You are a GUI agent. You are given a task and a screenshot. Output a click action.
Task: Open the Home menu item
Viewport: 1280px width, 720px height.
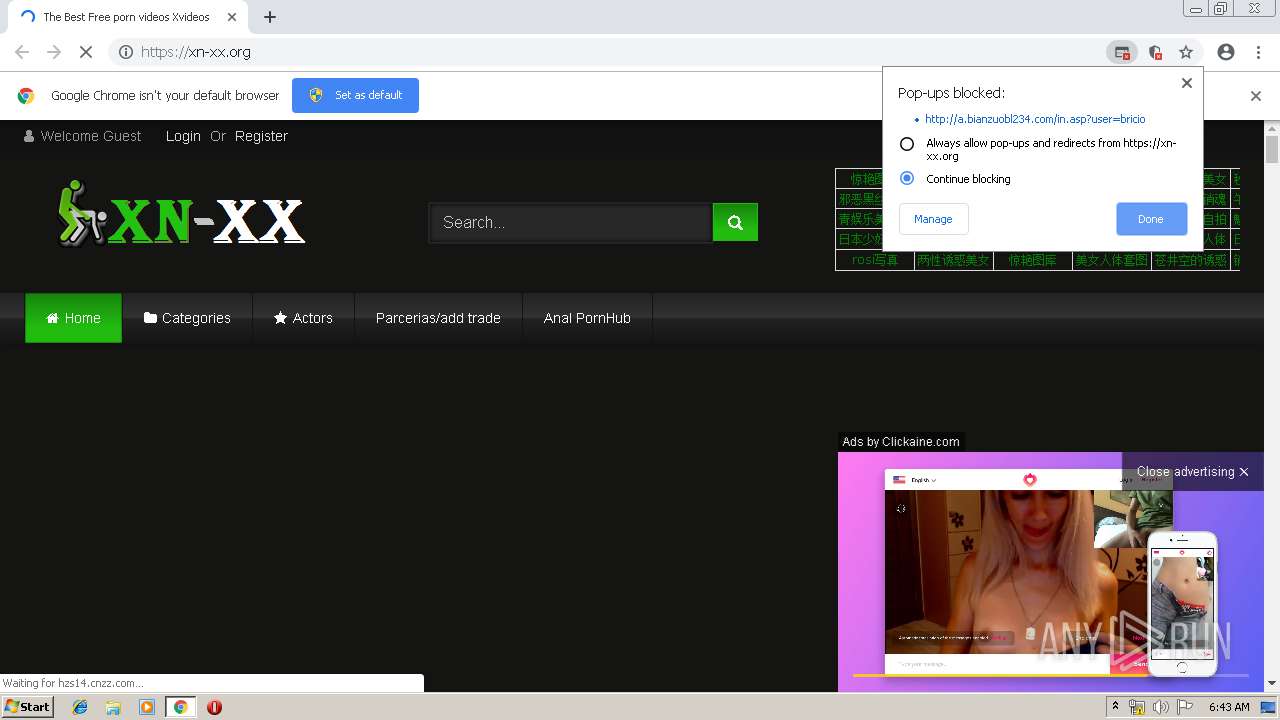(x=73, y=318)
